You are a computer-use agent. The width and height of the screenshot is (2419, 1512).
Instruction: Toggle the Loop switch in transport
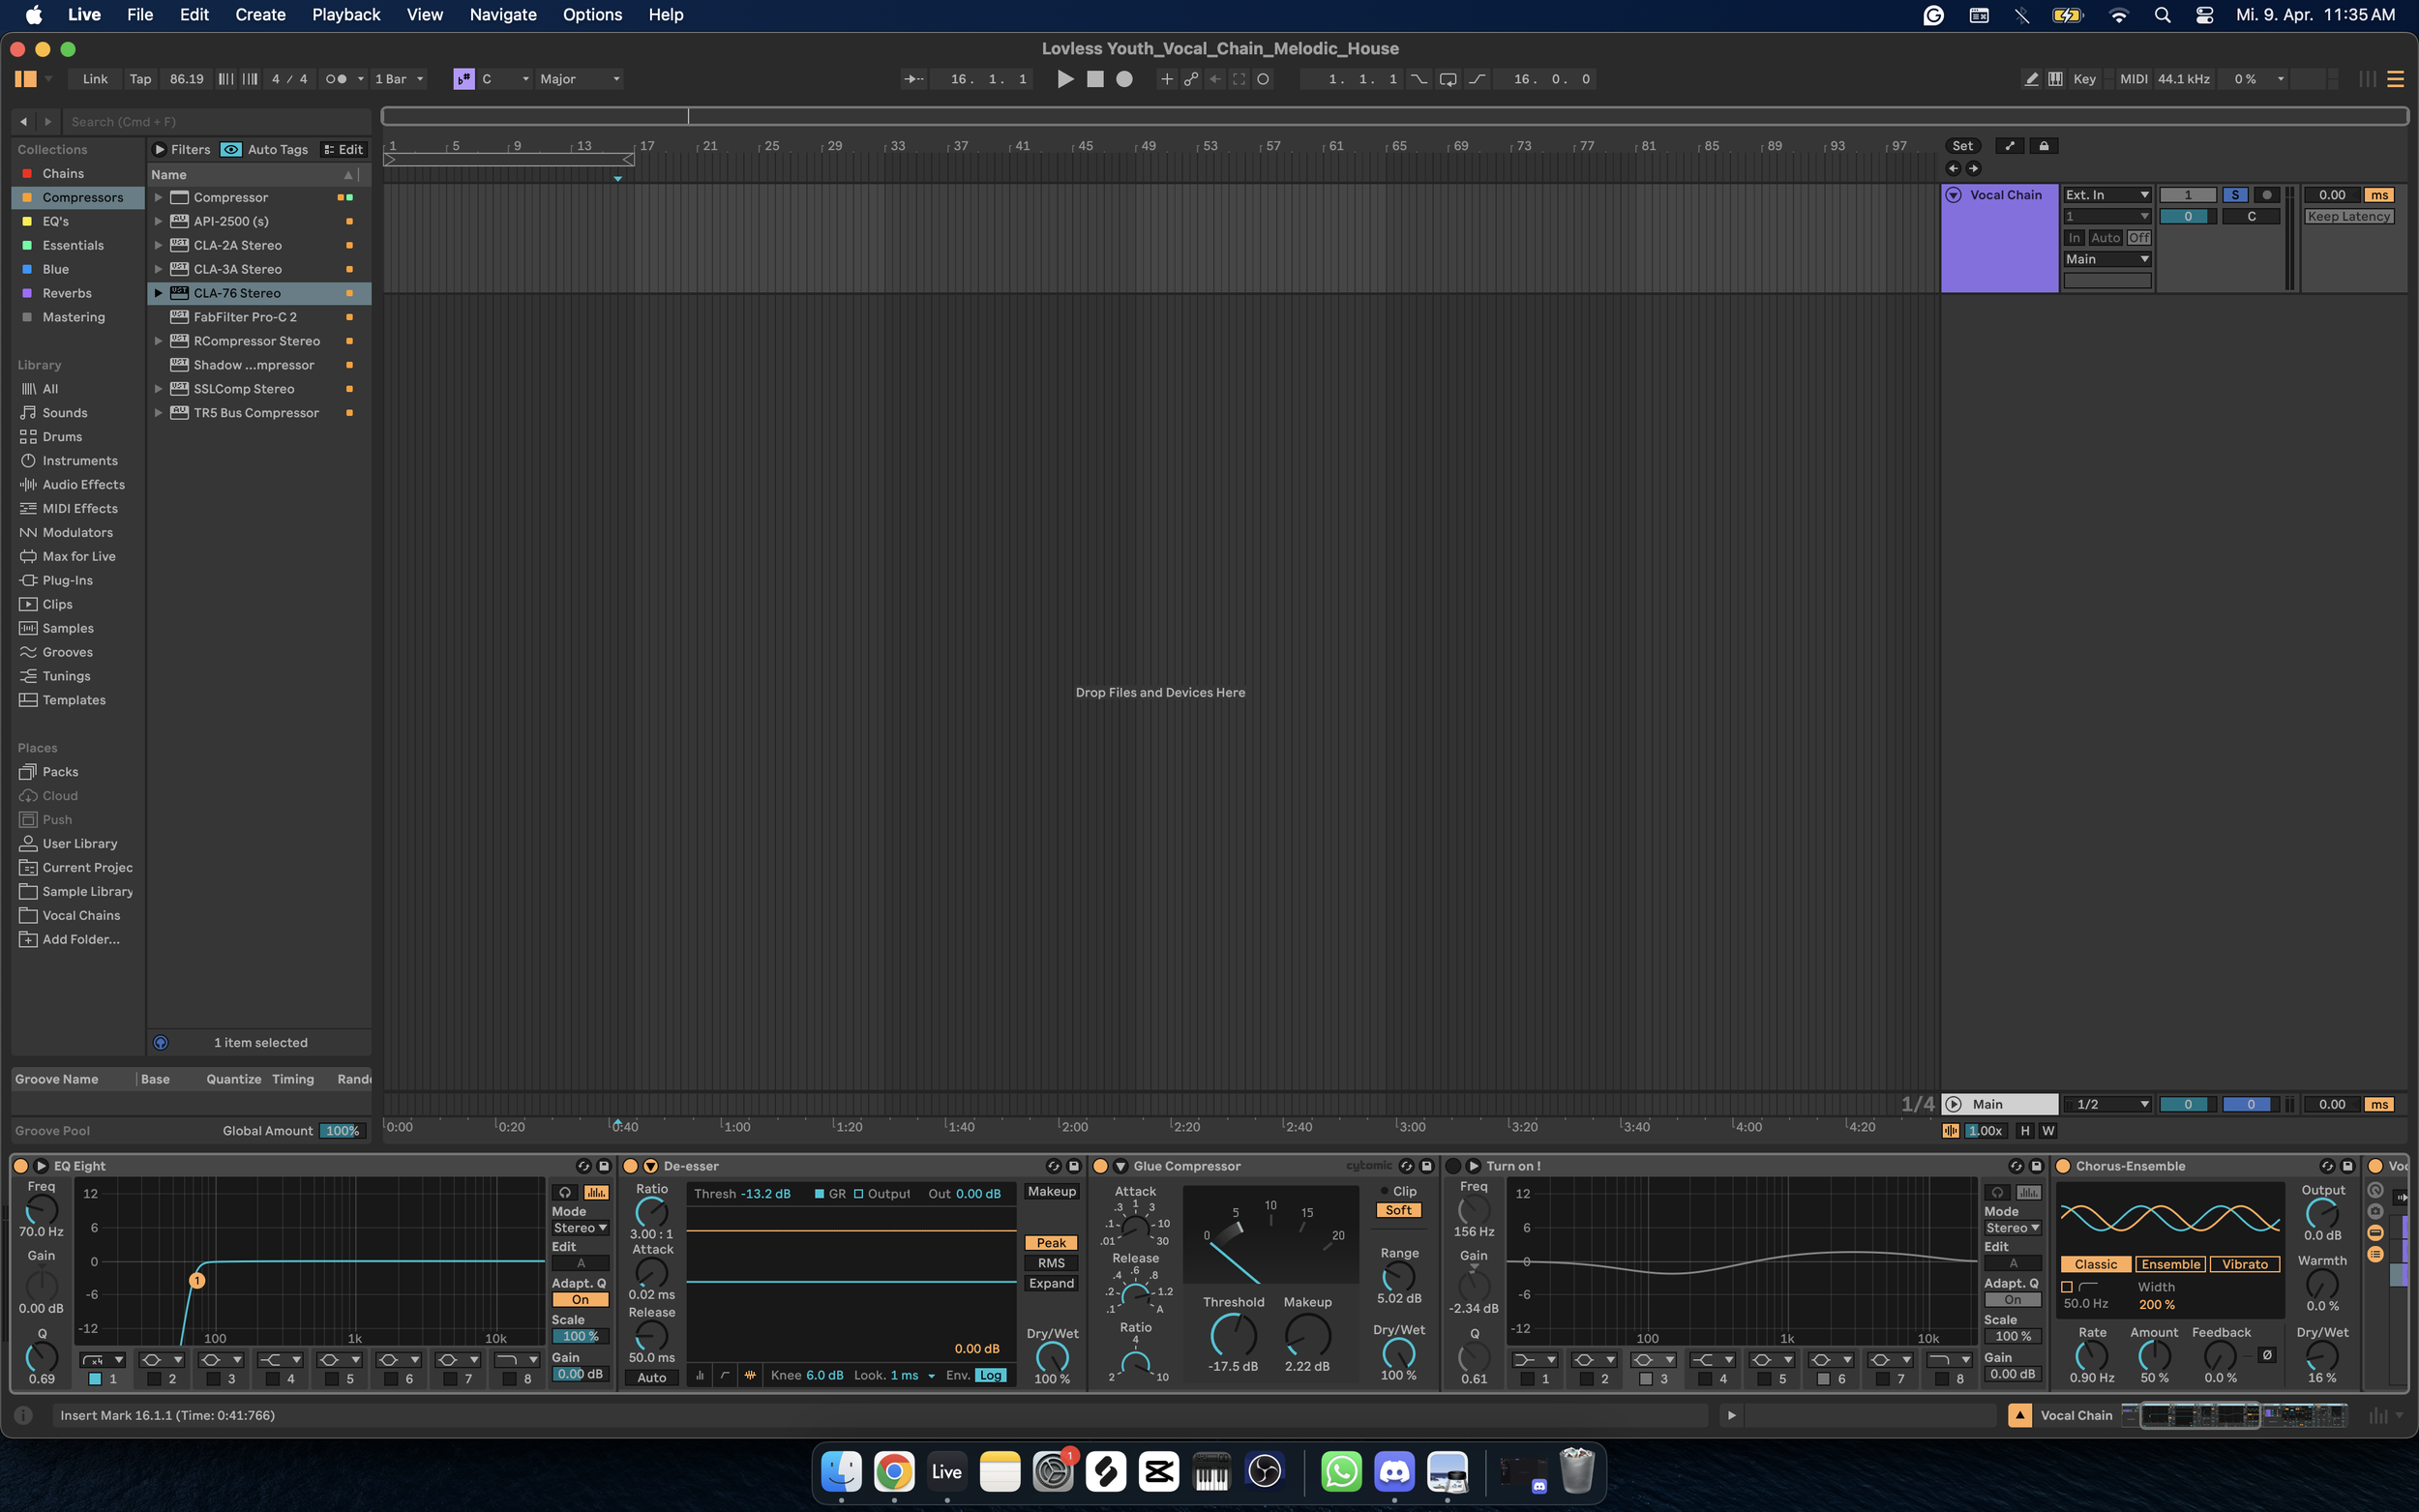1447,79
